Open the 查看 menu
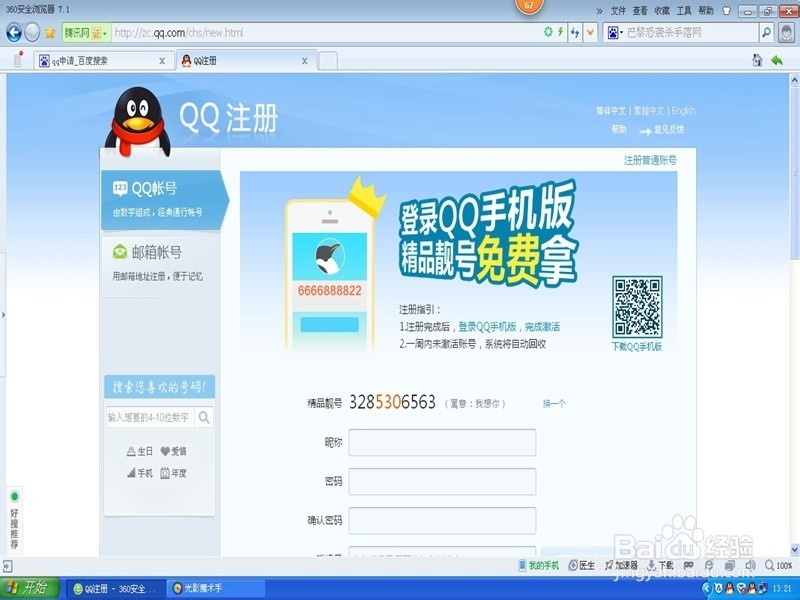 (640, 11)
